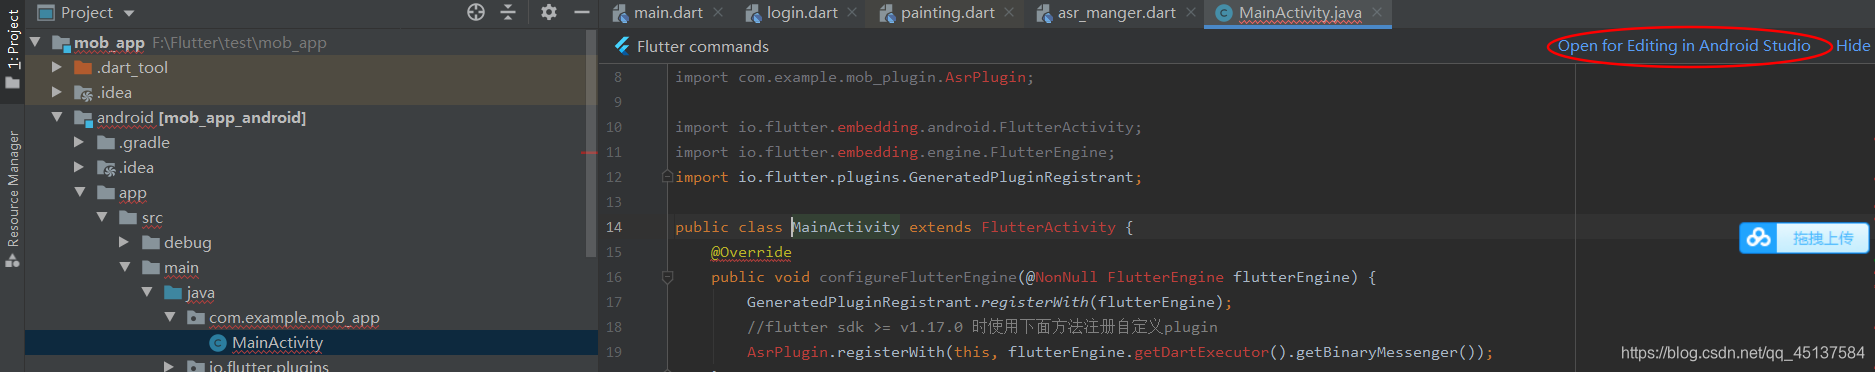Click MainActivity class name in code

(x=845, y=227)
